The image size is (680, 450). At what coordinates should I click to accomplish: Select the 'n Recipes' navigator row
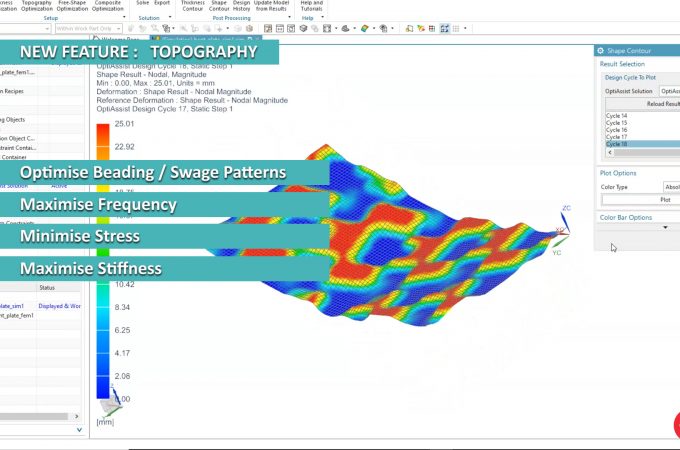[12, 91]
